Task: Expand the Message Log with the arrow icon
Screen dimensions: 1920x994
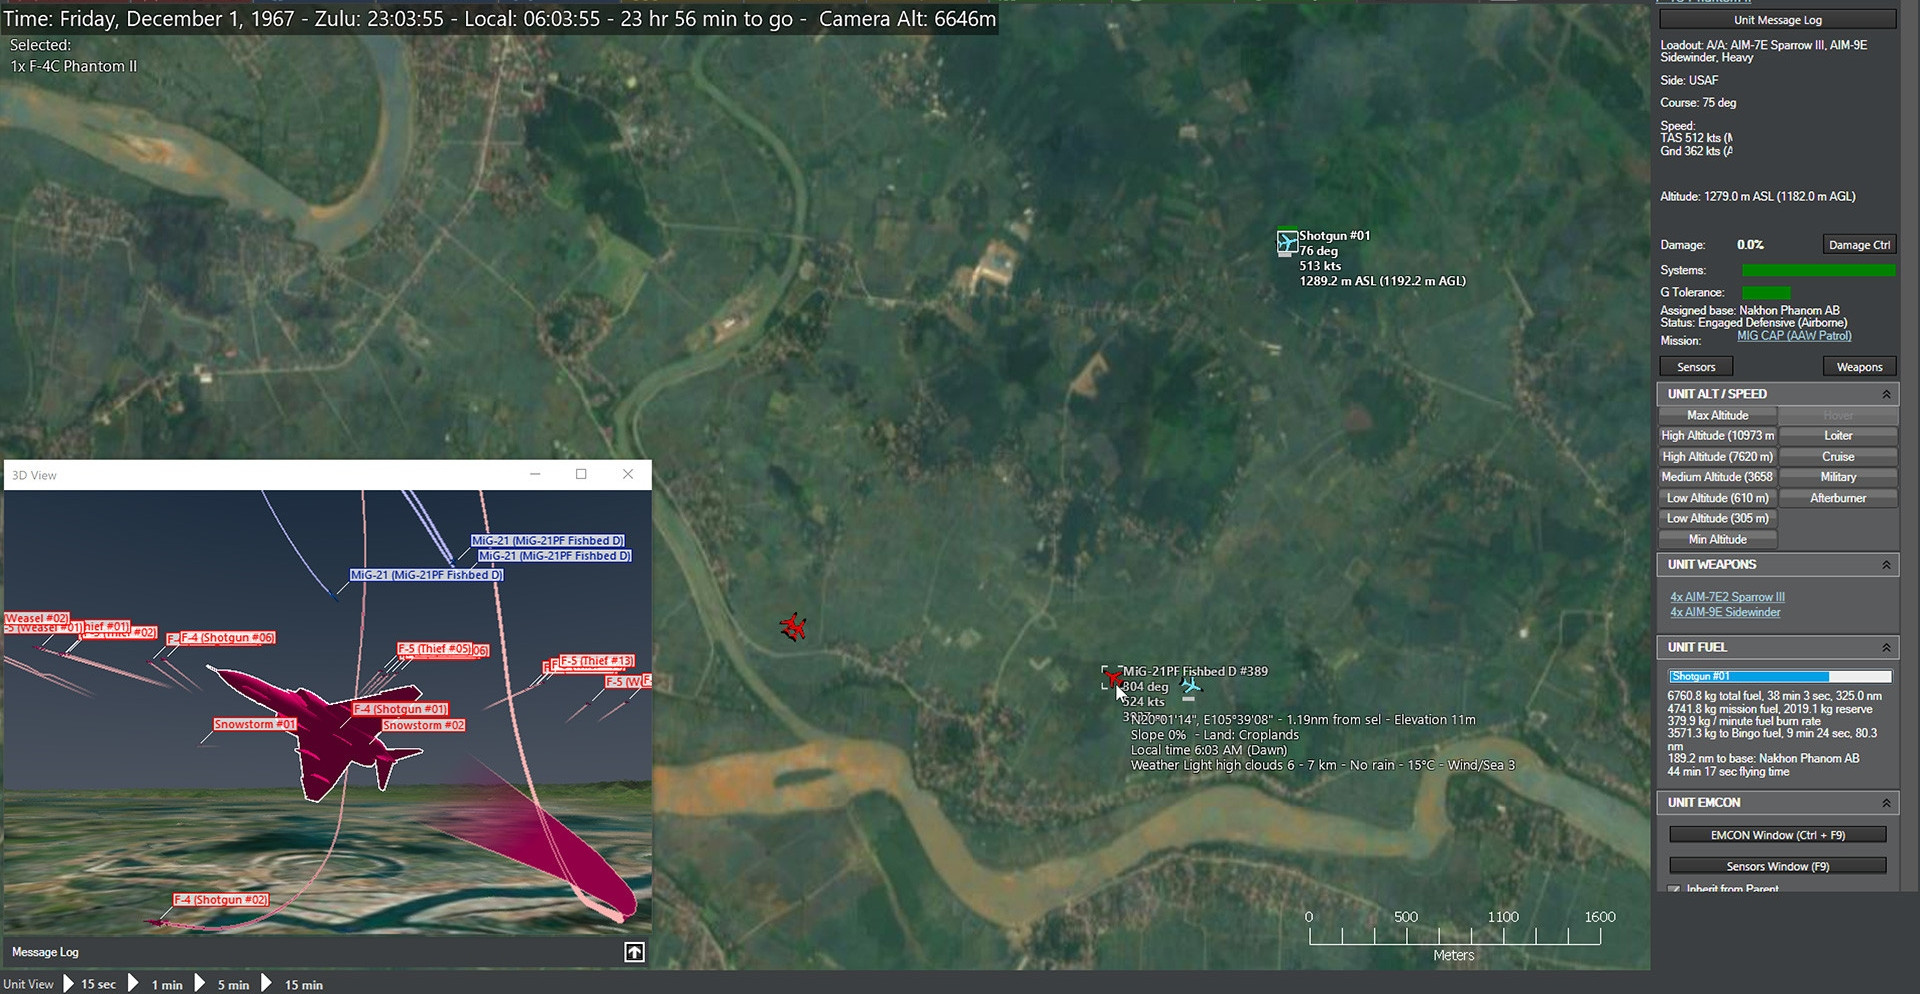Action: coord(634,952)
